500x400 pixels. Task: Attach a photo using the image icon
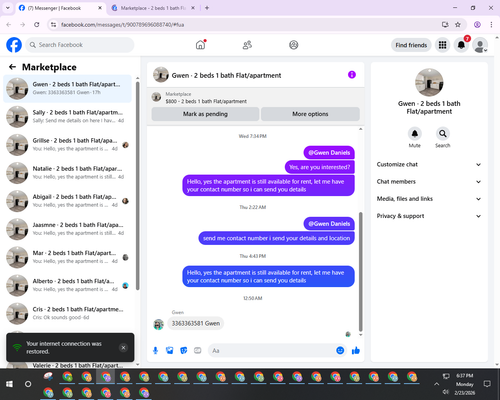click(x=170, y=350)
